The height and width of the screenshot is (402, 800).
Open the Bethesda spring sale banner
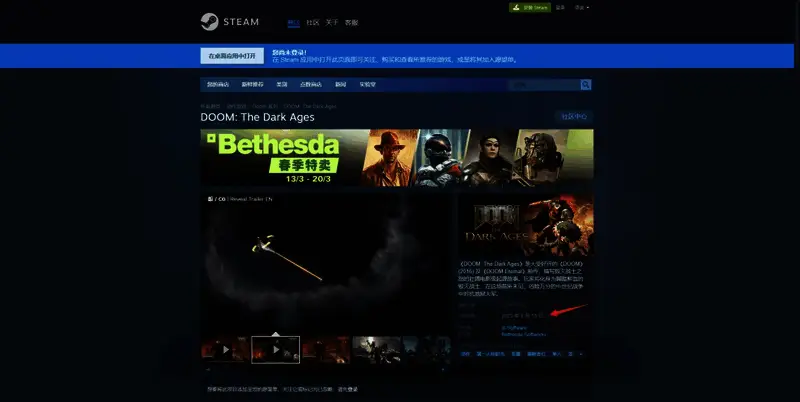coord(396,157)
